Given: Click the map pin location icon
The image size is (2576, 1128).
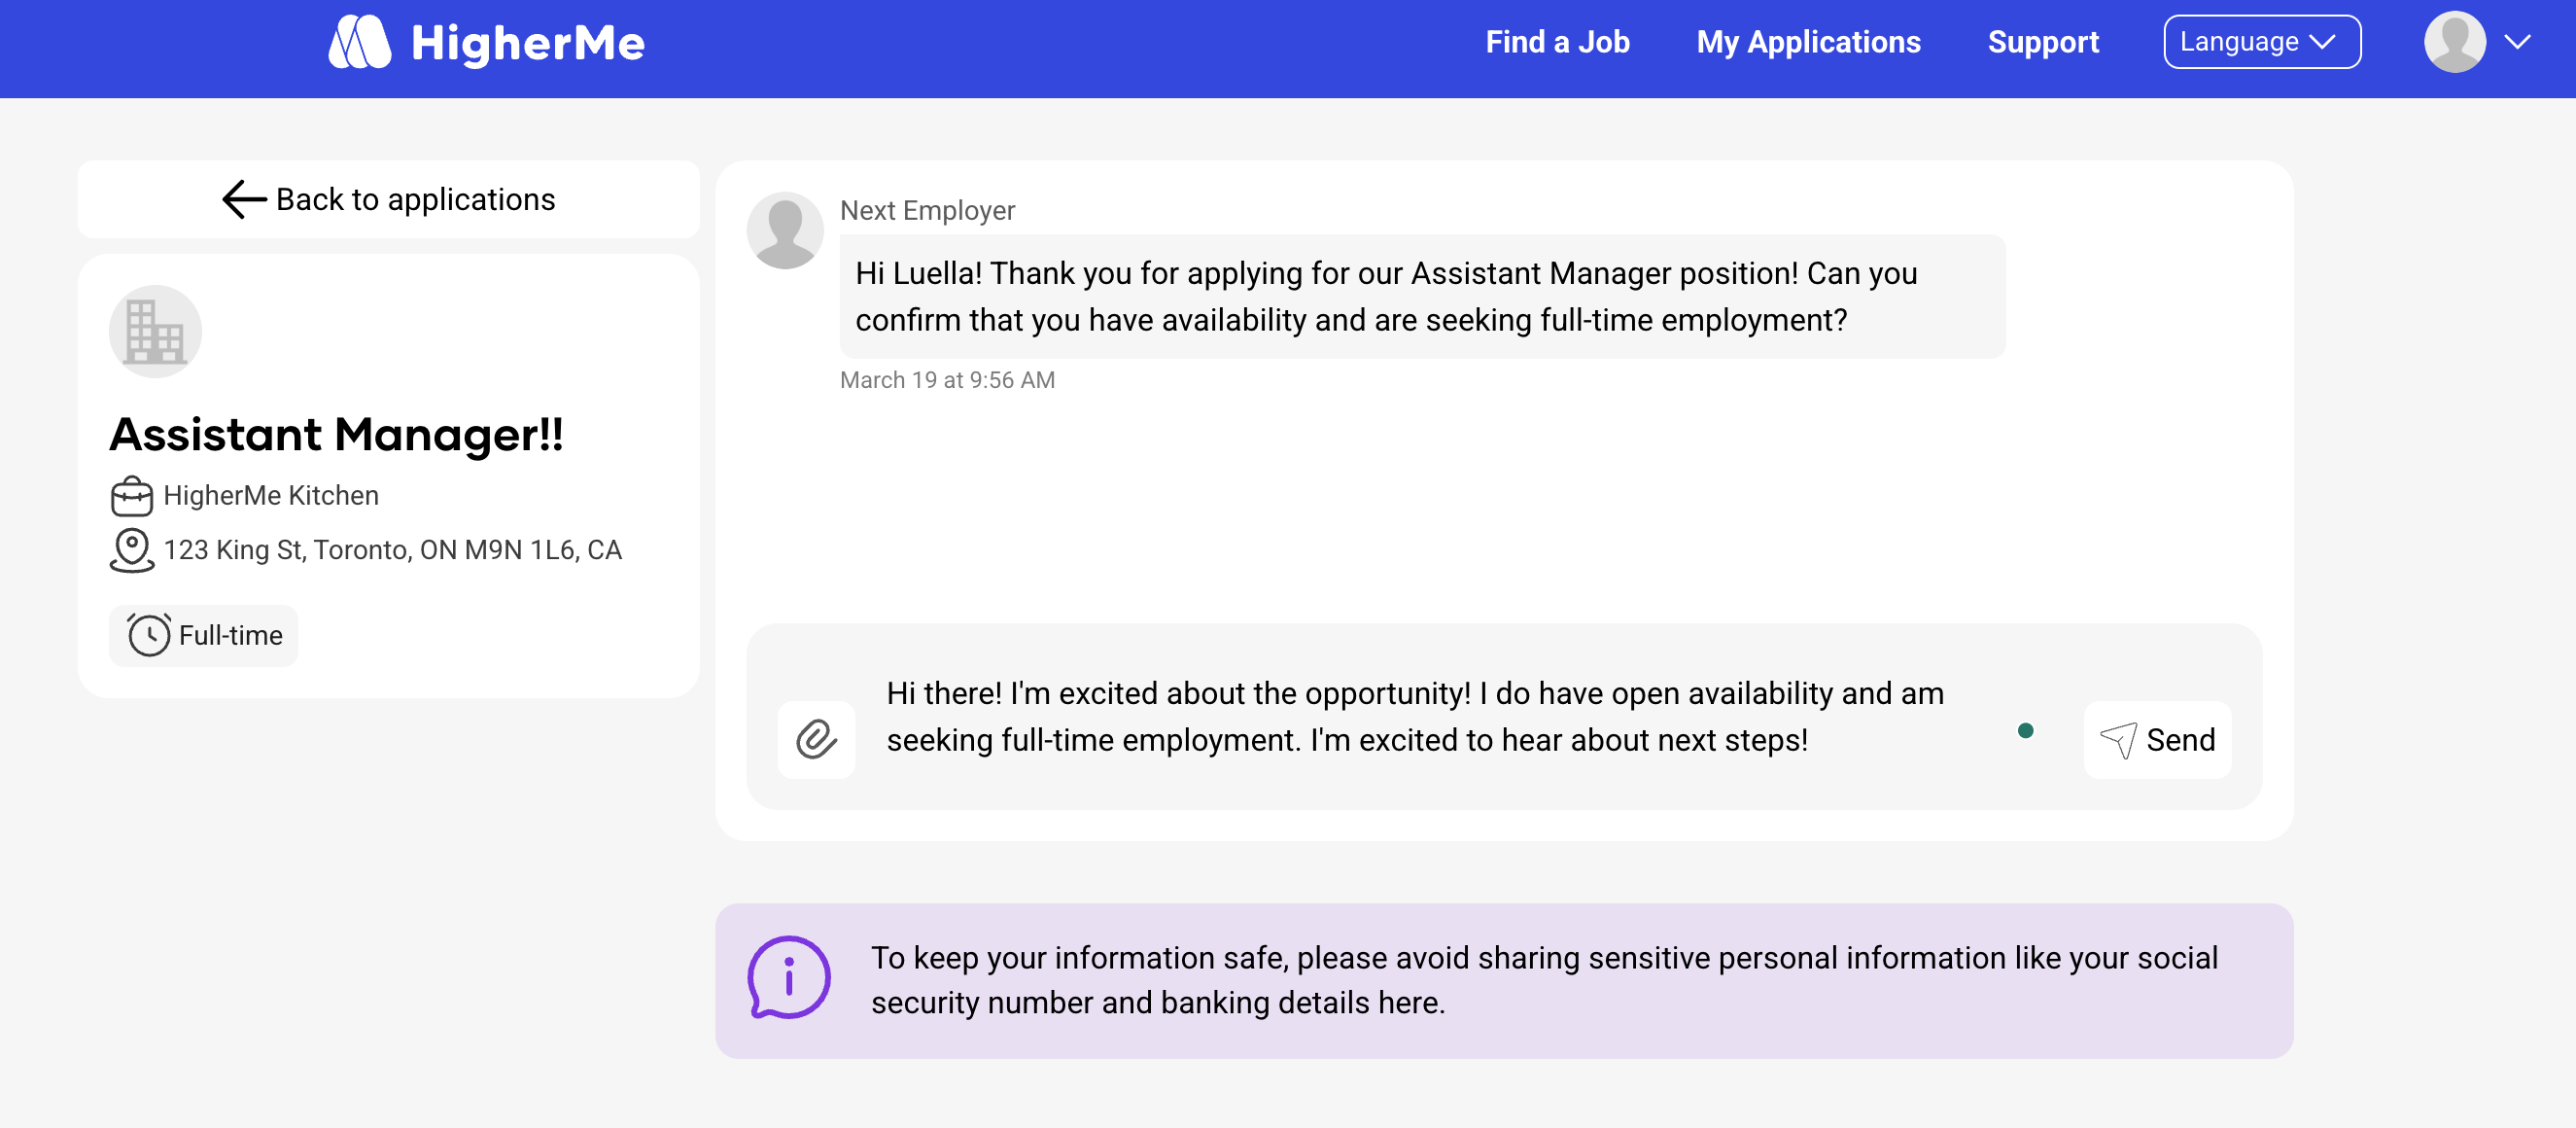Looking at the screenshot, I should coord(131,550).
